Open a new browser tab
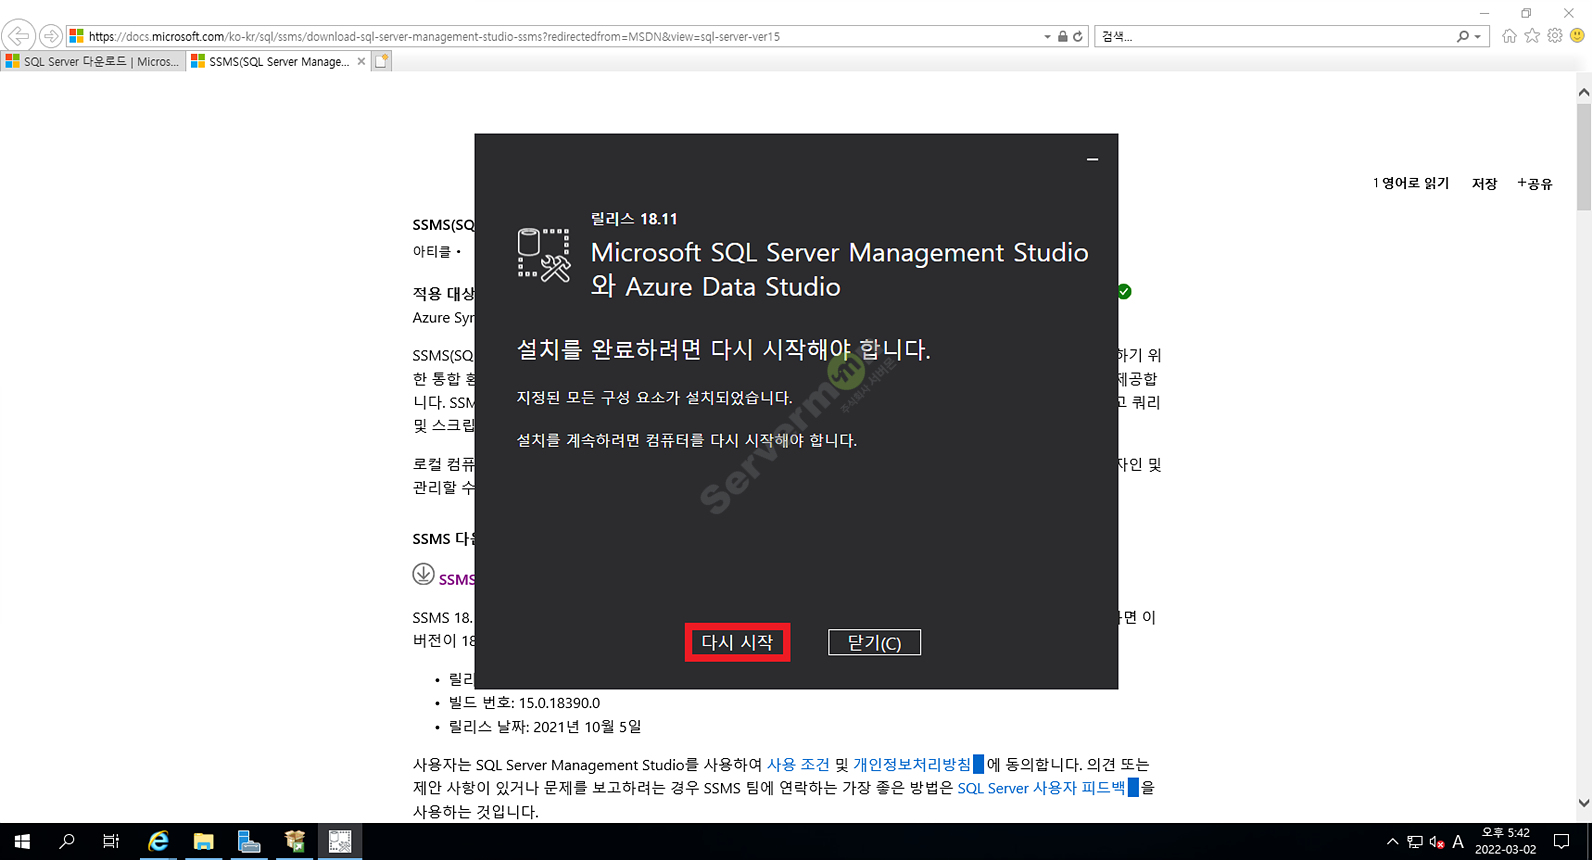 (381, 61)
